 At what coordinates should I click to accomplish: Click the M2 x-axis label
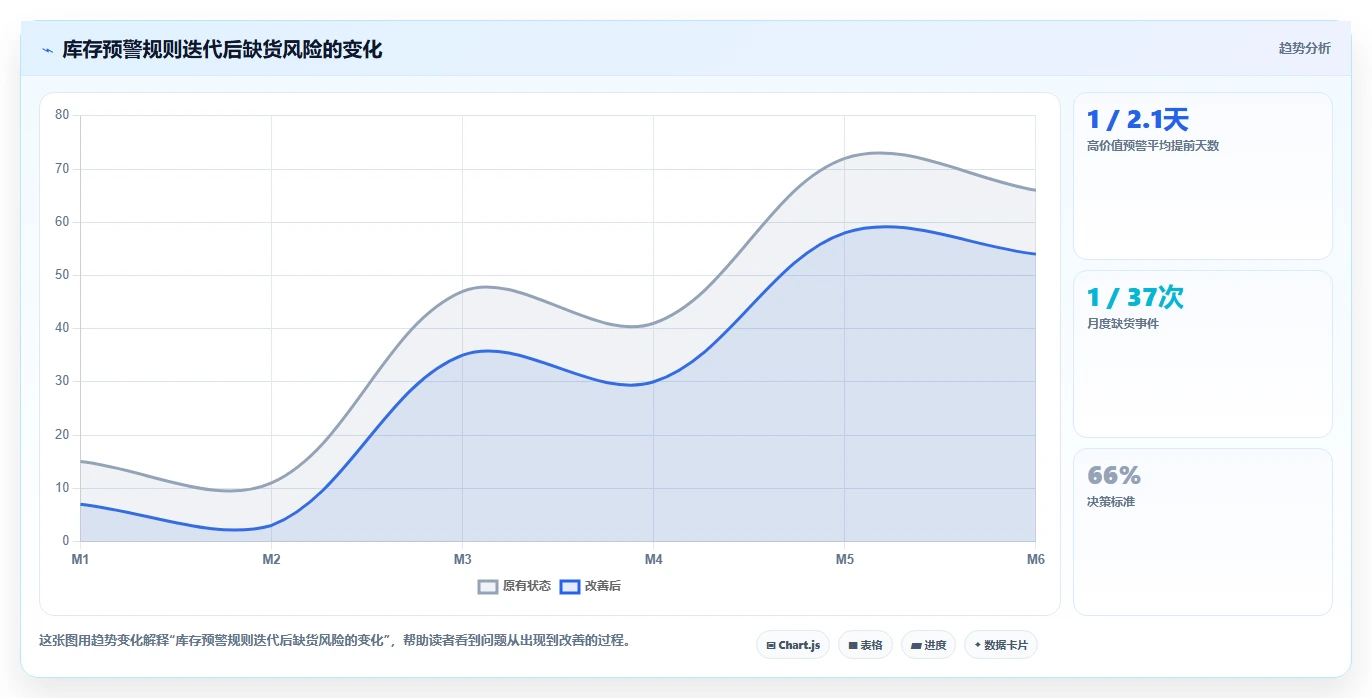tap(271, 559)
